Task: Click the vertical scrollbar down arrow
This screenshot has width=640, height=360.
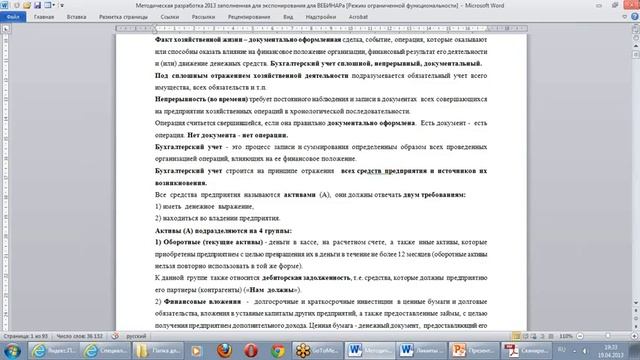Action: point(636,302)
